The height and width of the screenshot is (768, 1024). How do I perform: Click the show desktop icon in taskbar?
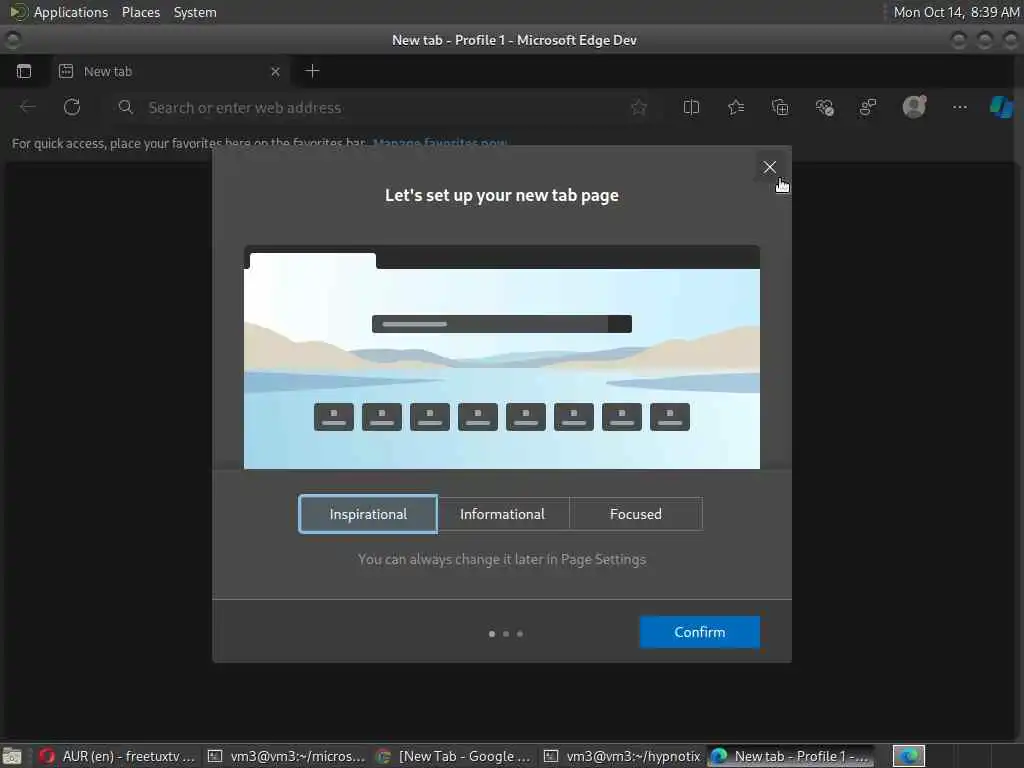tap(12, 756)
